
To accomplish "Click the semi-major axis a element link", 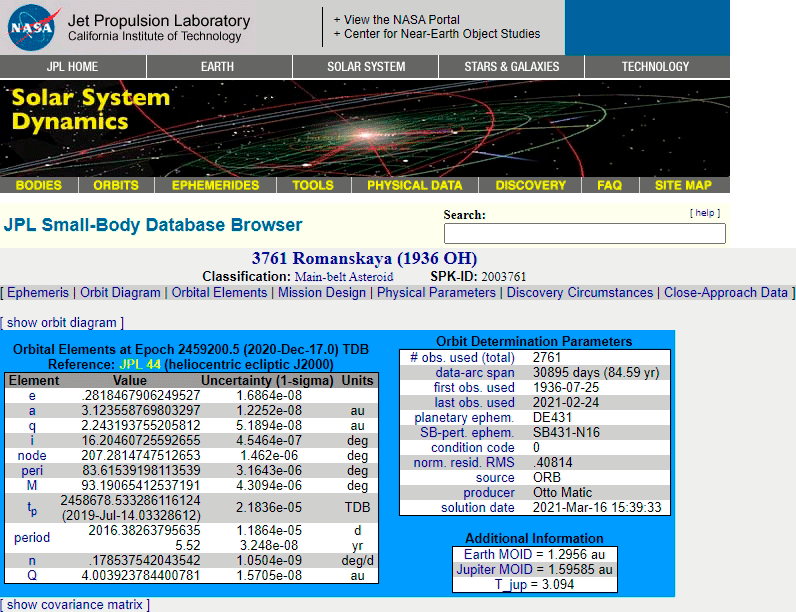I will 32,411.
